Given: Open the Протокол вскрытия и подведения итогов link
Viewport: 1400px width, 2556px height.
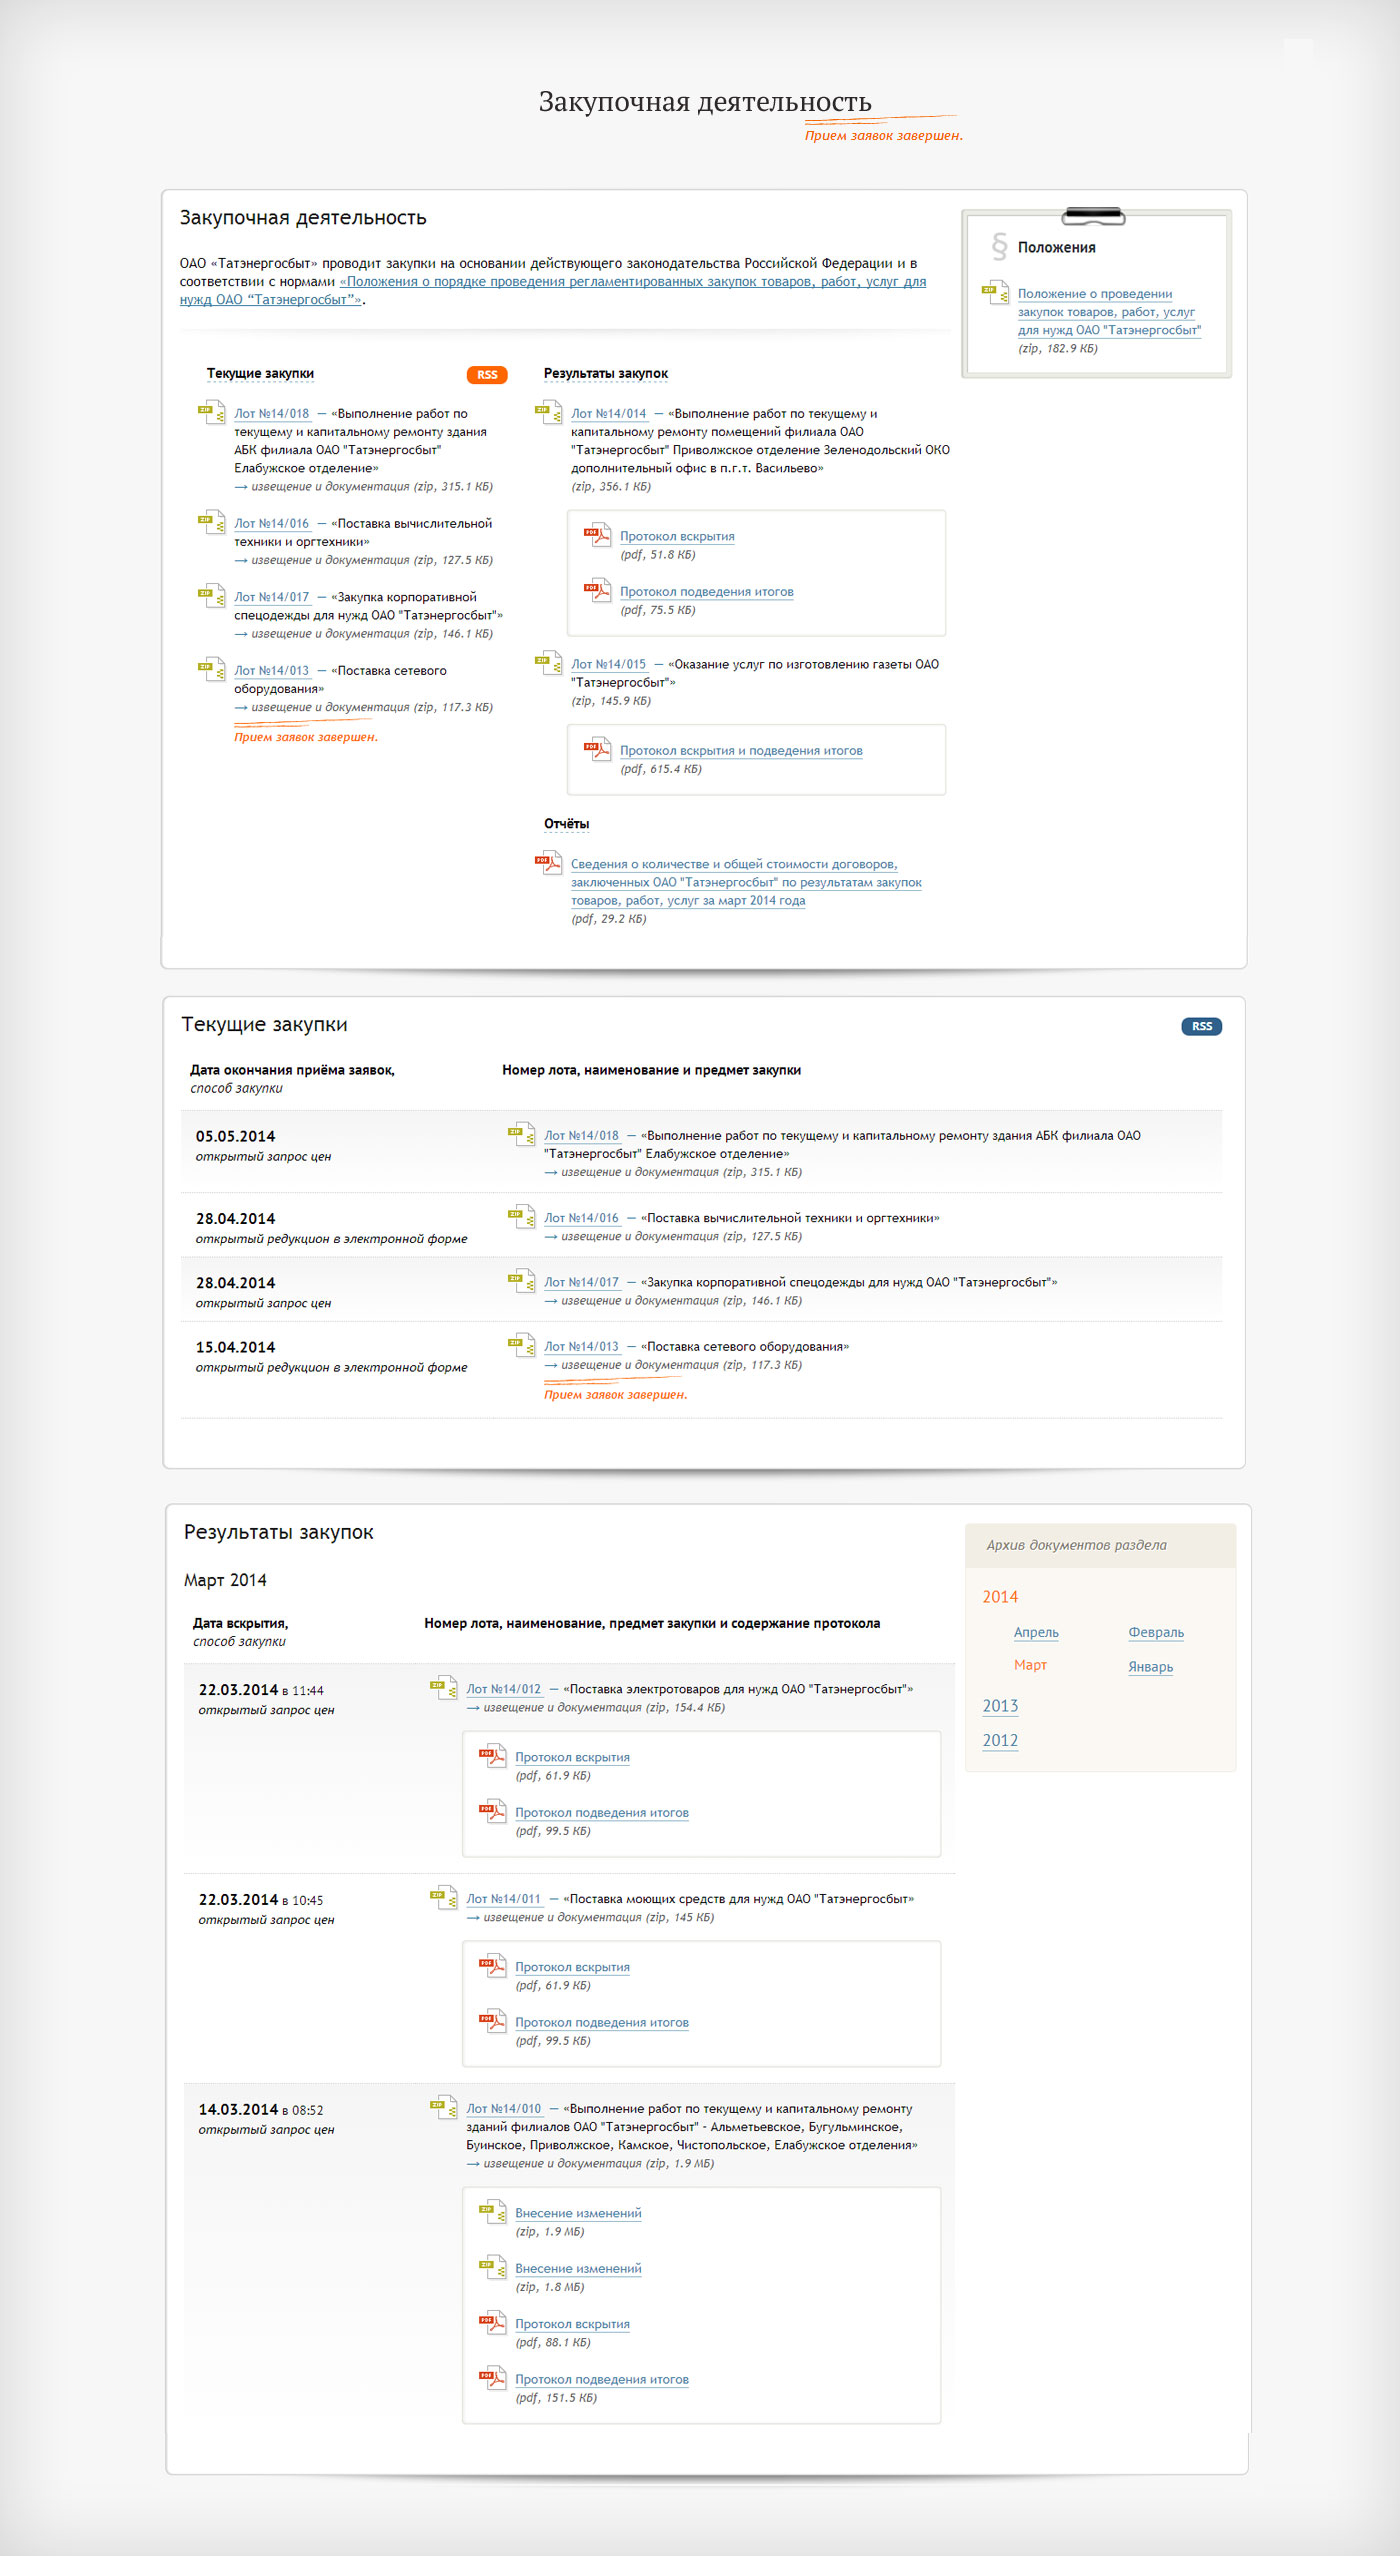Looking at the screenshot, I should point(741,751).
